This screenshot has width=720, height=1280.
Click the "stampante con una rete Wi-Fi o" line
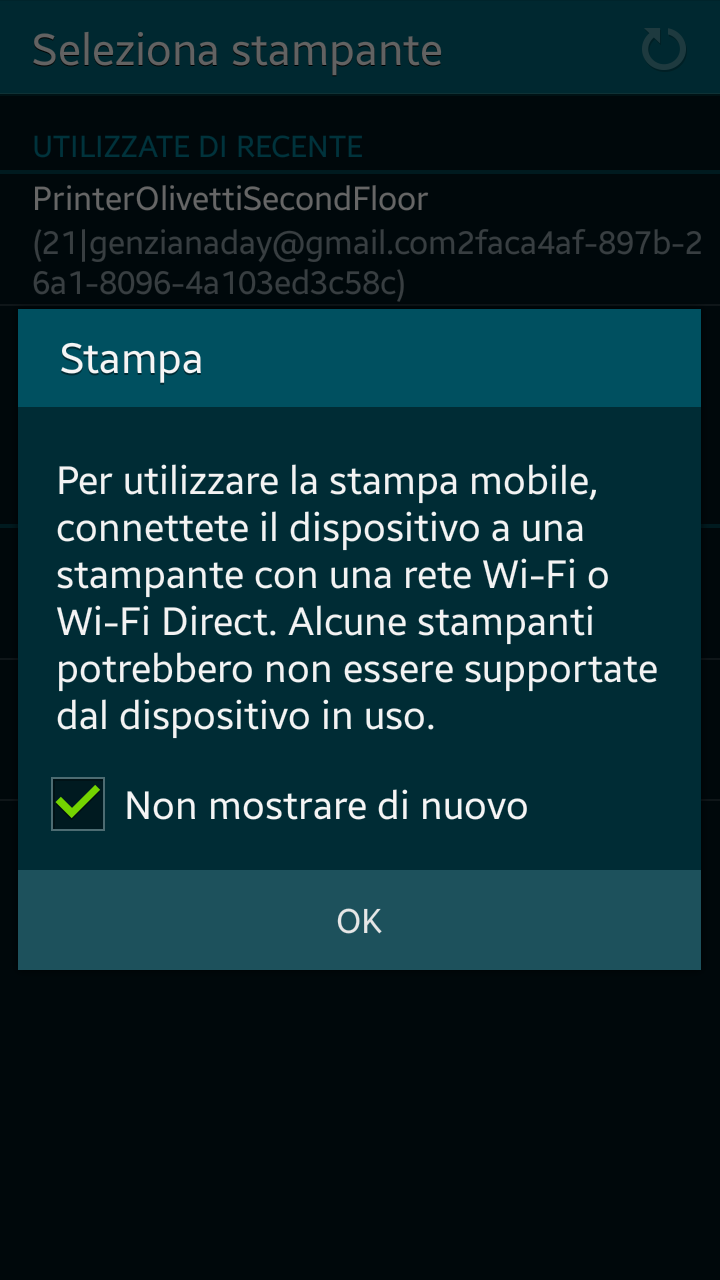(x=333, y=575)
